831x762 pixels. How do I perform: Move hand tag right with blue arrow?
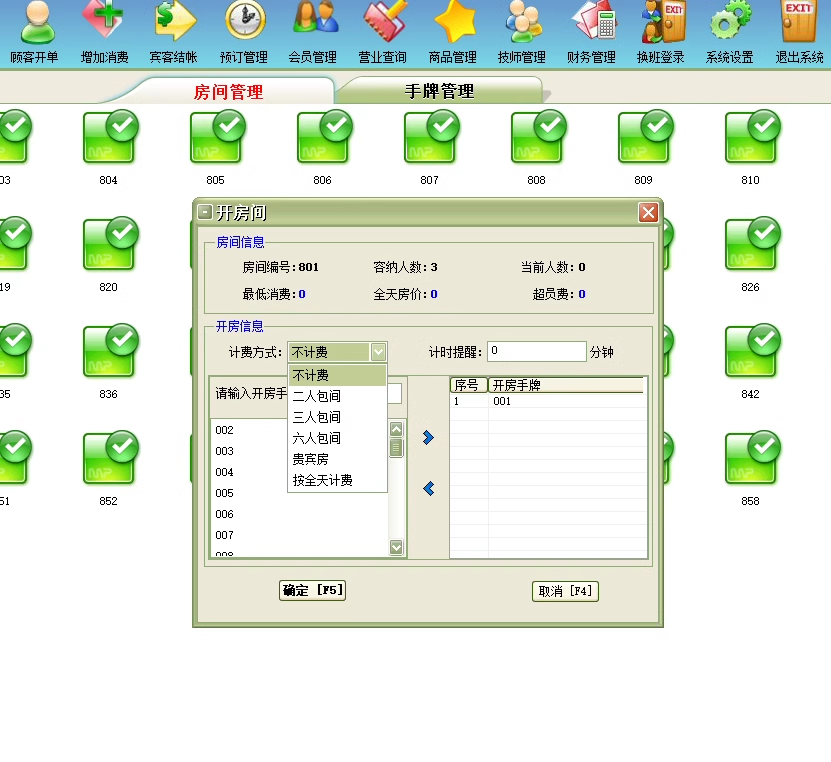[x=428, y=437]
